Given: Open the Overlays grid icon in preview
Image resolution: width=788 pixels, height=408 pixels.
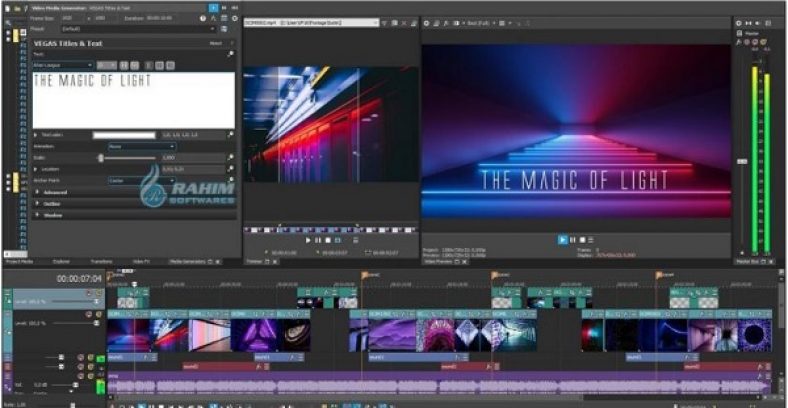Looking at the screenshot, I should (x=503, y=23).
